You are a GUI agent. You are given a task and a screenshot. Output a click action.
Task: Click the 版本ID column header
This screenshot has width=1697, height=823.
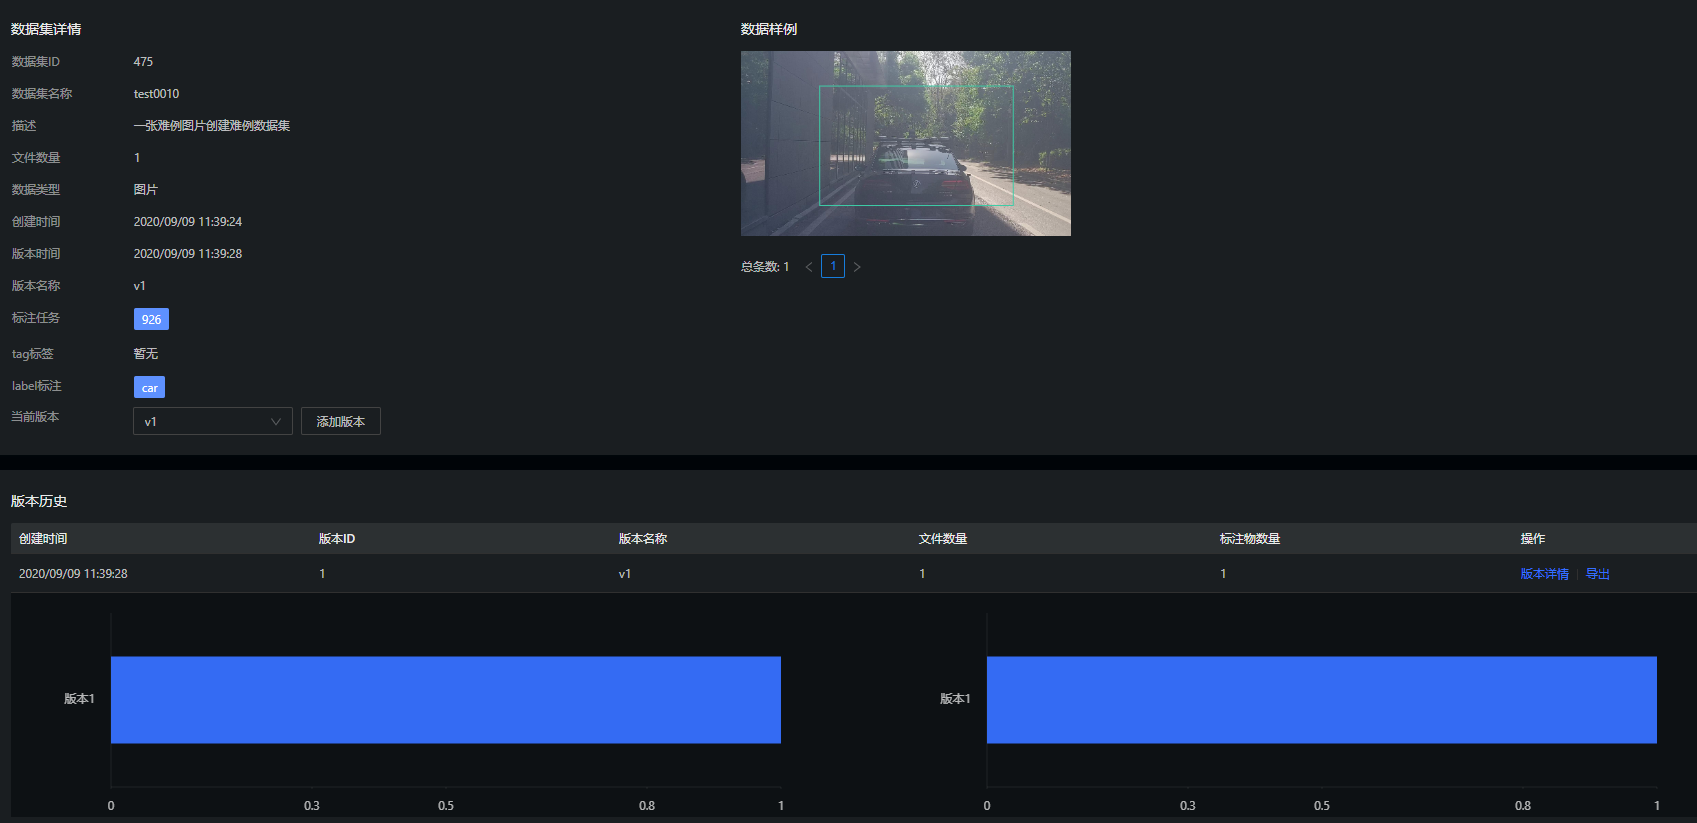point(337,539)
